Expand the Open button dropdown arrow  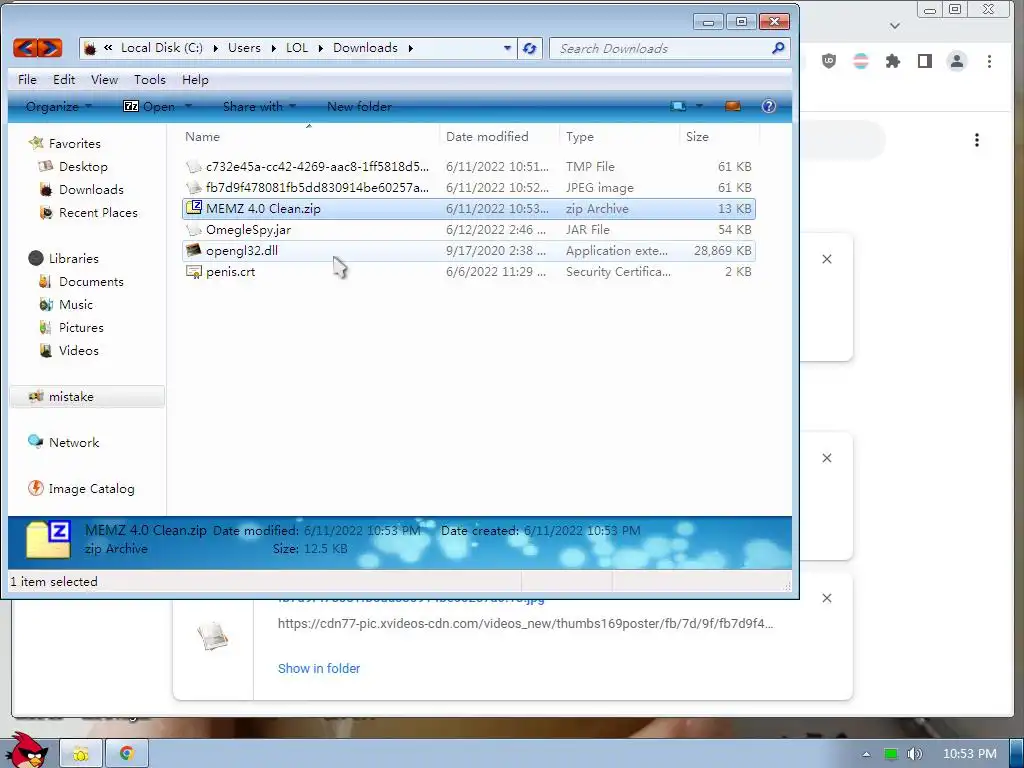pyautogui.click(x=188, y=106)
